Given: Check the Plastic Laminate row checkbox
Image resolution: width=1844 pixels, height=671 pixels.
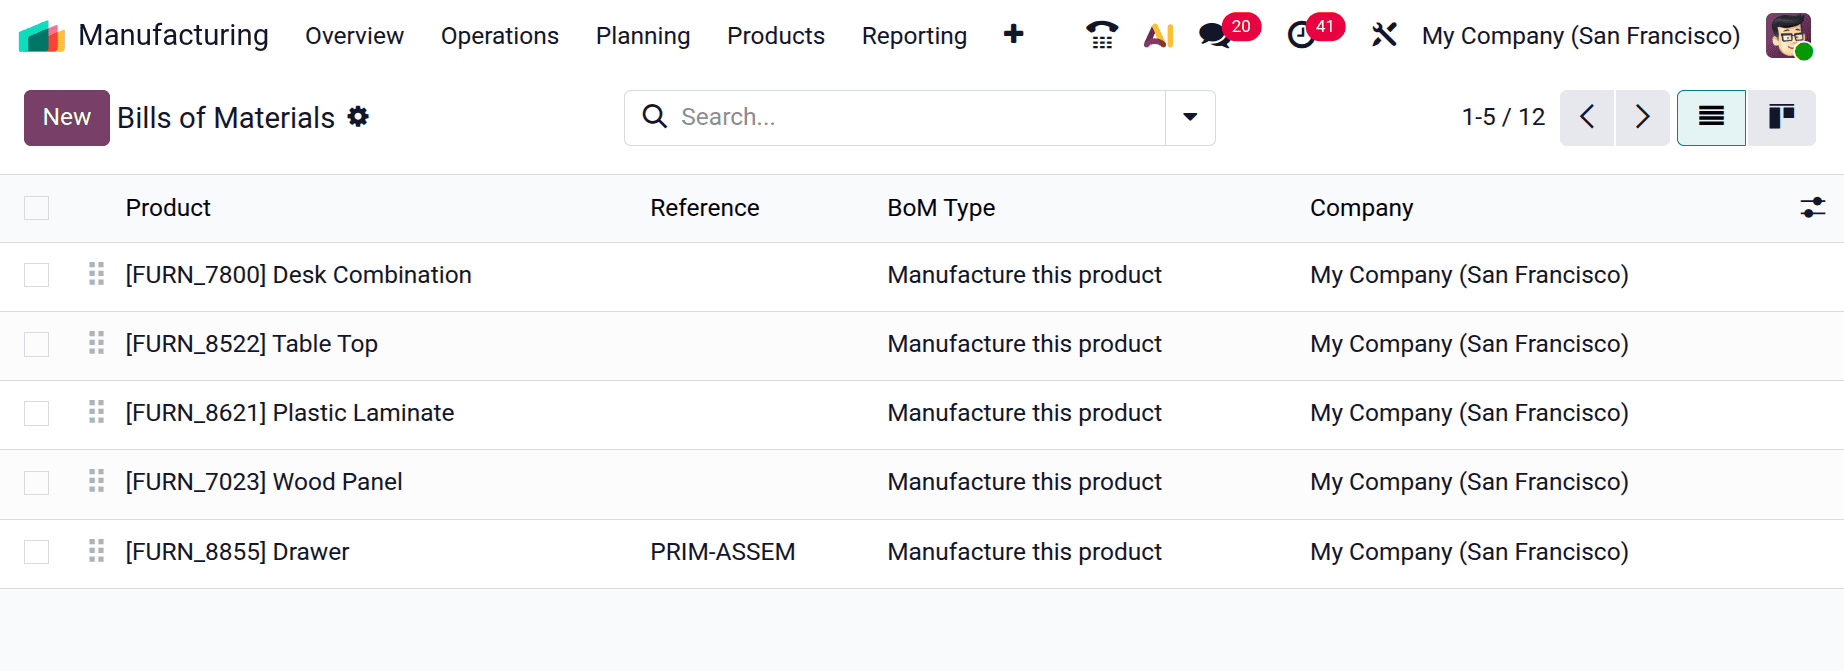Looking at the screenshot, I should (x=37, y=413).
